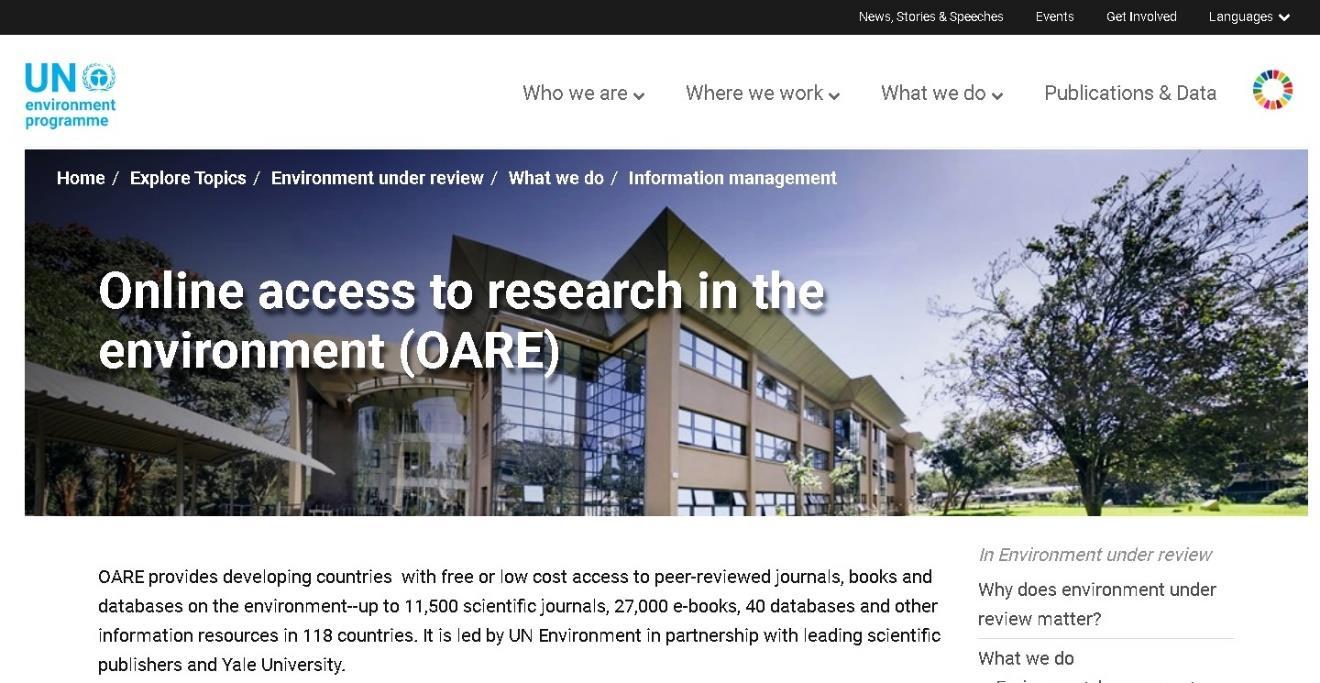This screenshot has width=1320, height=683.
Task: Click the OARE description paragraph
Action: (519, 620)
